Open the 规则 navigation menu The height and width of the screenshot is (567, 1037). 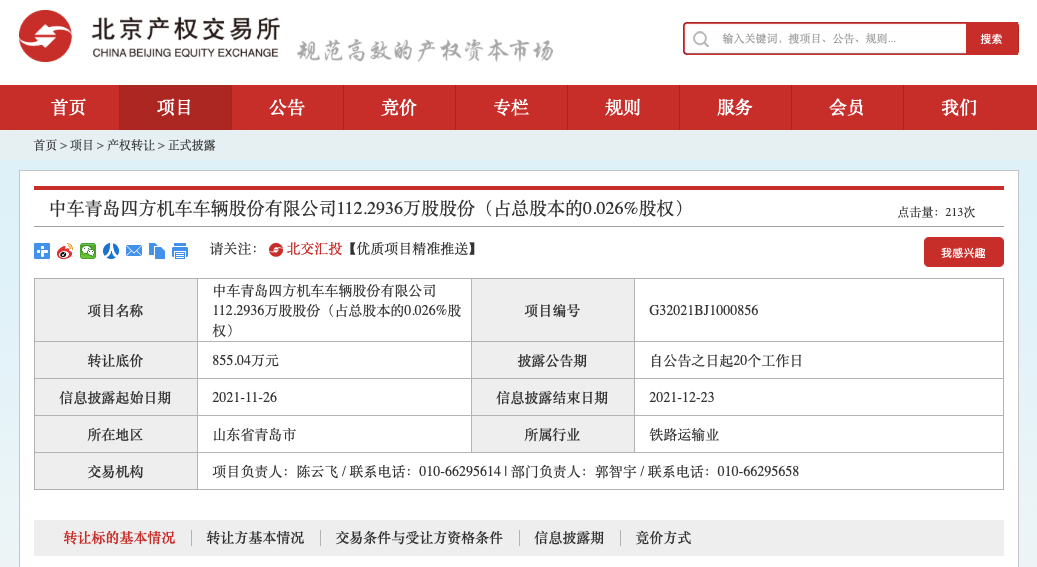pos(623,107)
